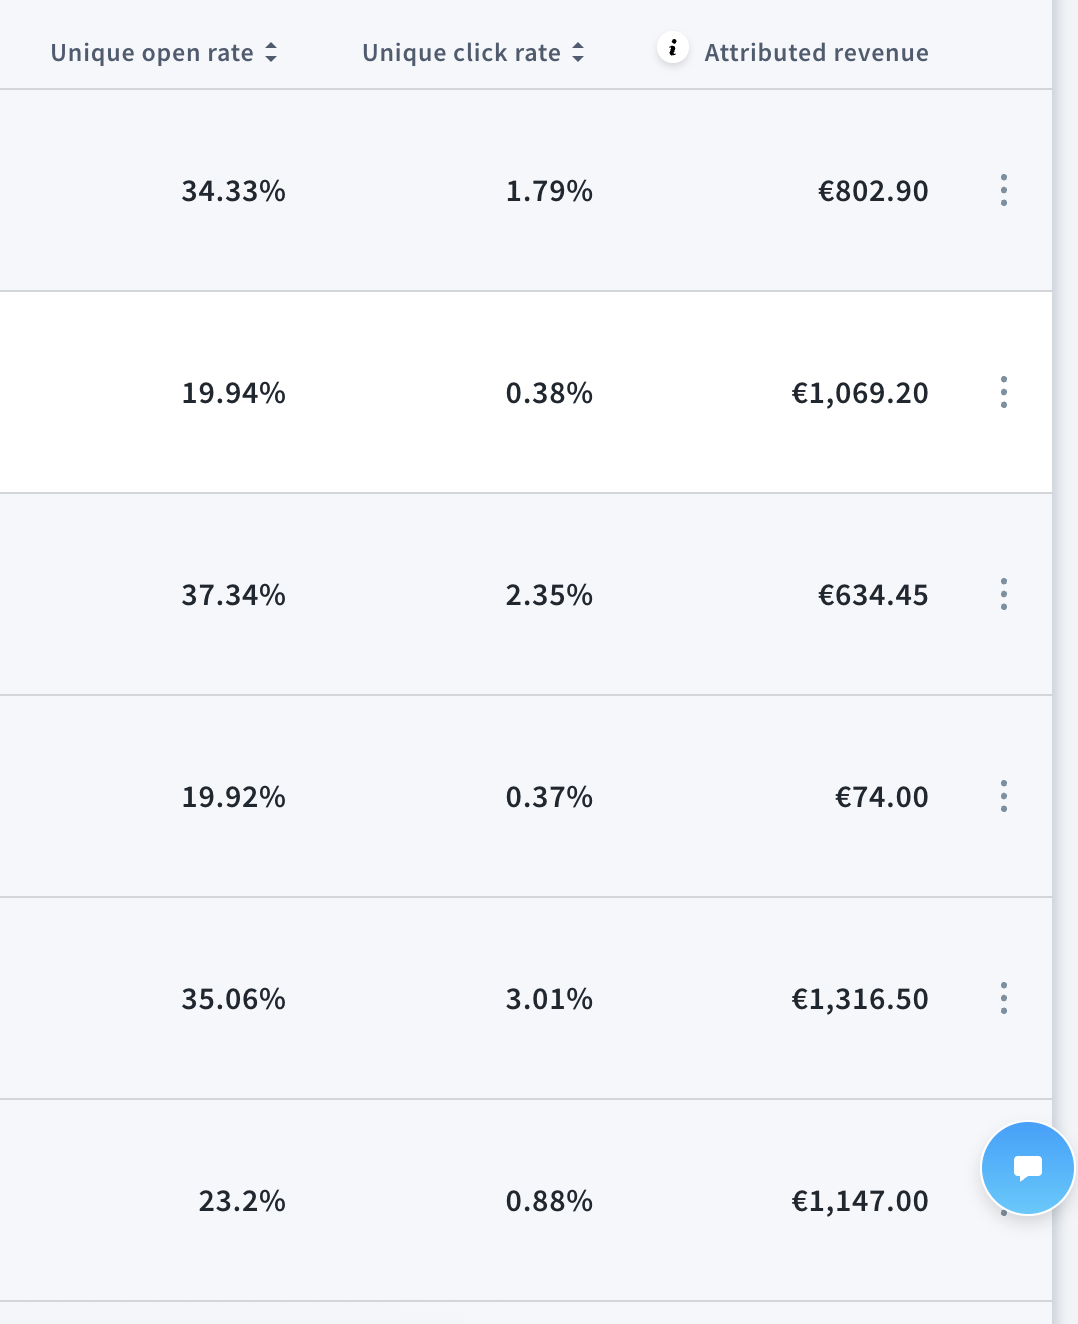Click the Attributed revenue info icon
Screen dimensions: 1078x1324
point(673,48)
